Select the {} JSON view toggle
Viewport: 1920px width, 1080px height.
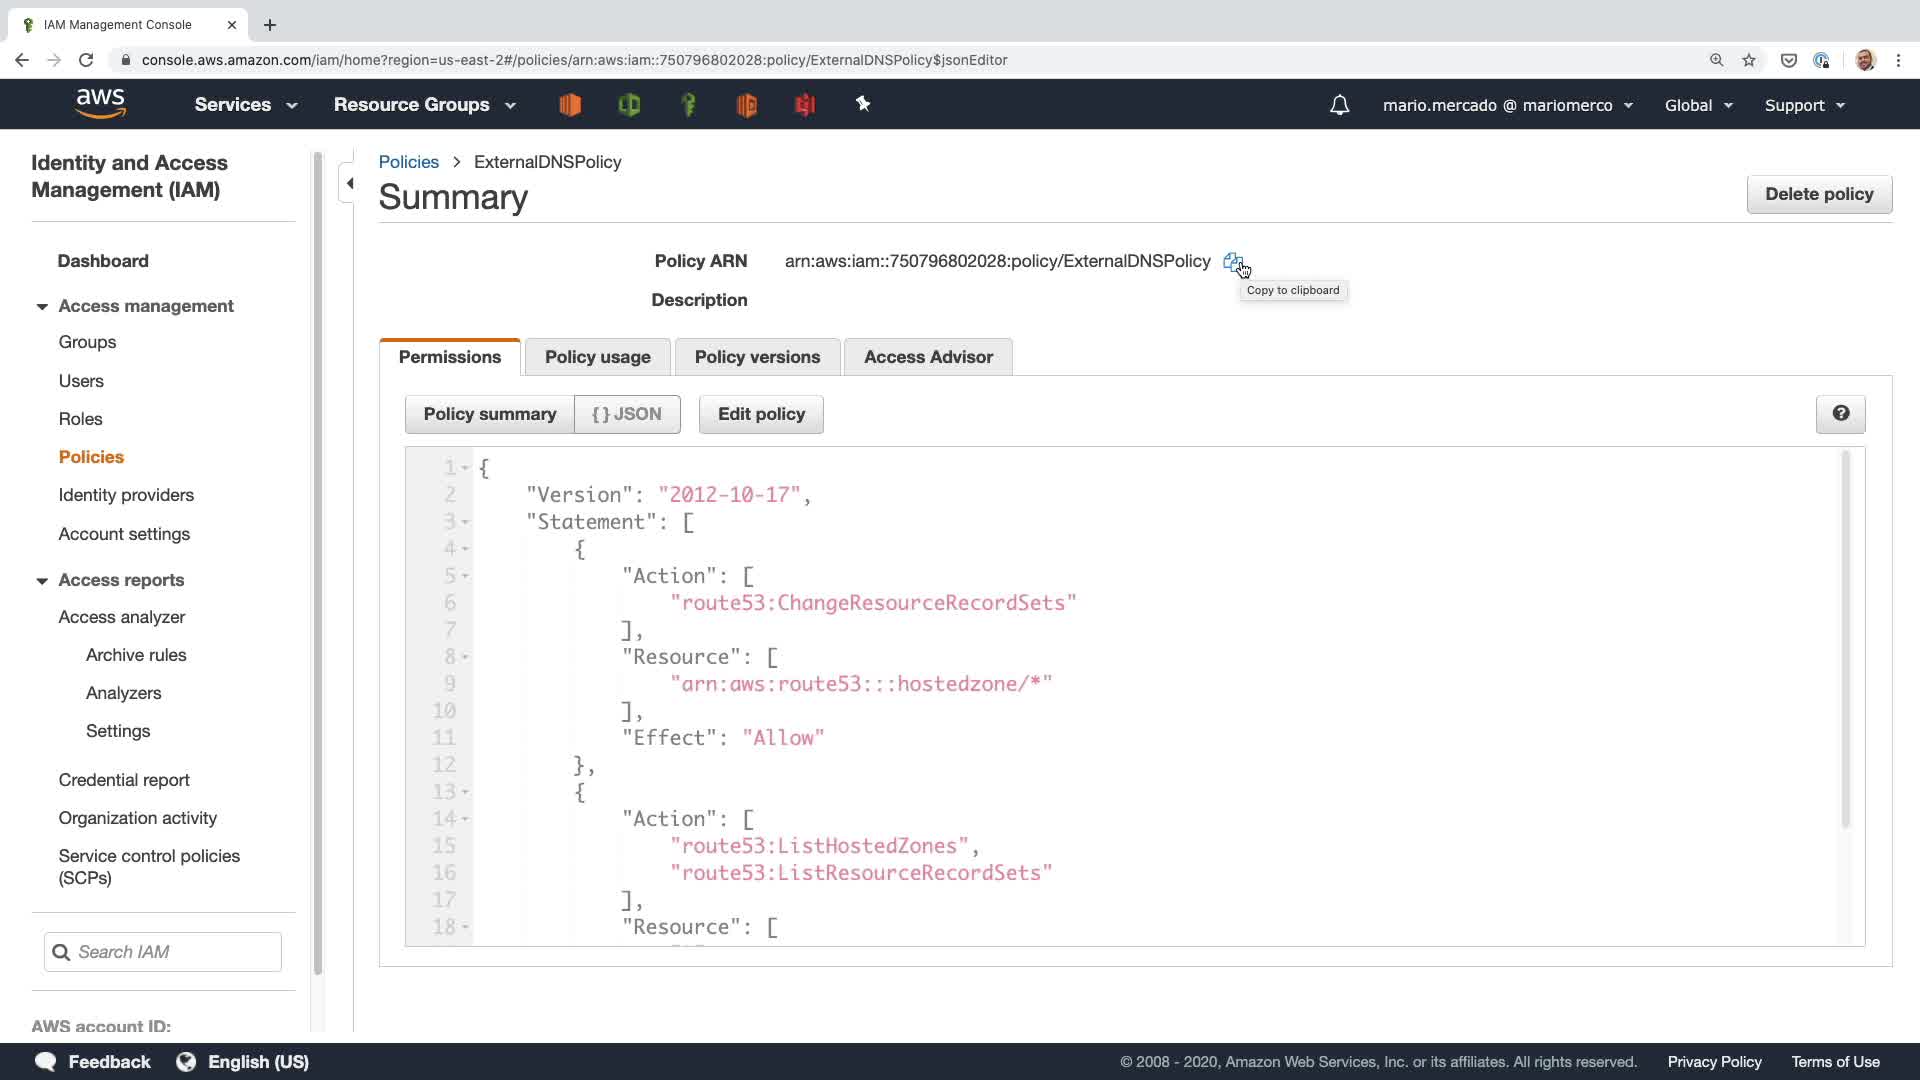pos(627,414)
